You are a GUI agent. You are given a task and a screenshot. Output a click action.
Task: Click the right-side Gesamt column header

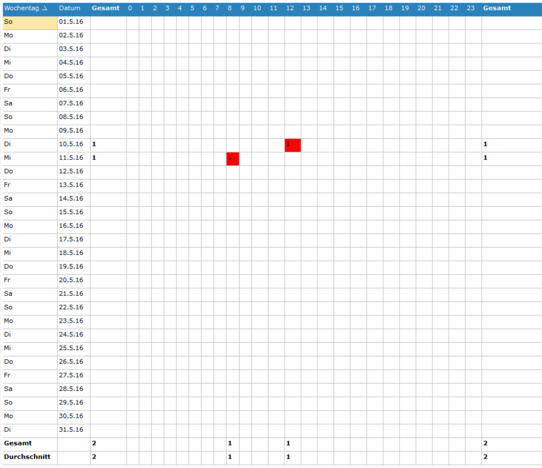tap(497, 8)
